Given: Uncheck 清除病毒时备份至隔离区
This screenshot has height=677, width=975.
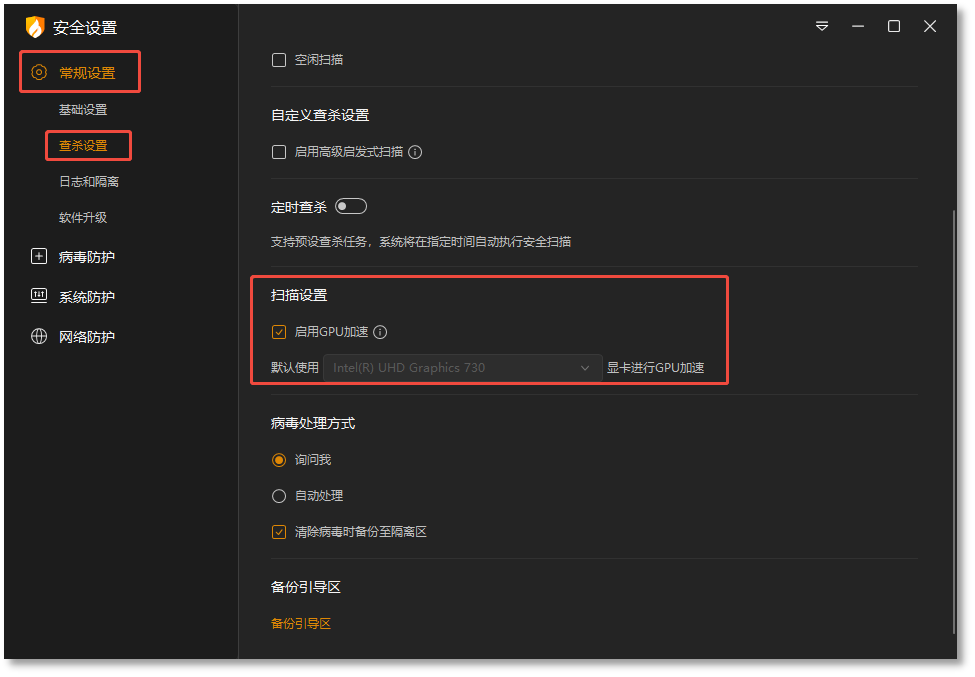Looking at the screenshot, I should (x=279, y=532).
